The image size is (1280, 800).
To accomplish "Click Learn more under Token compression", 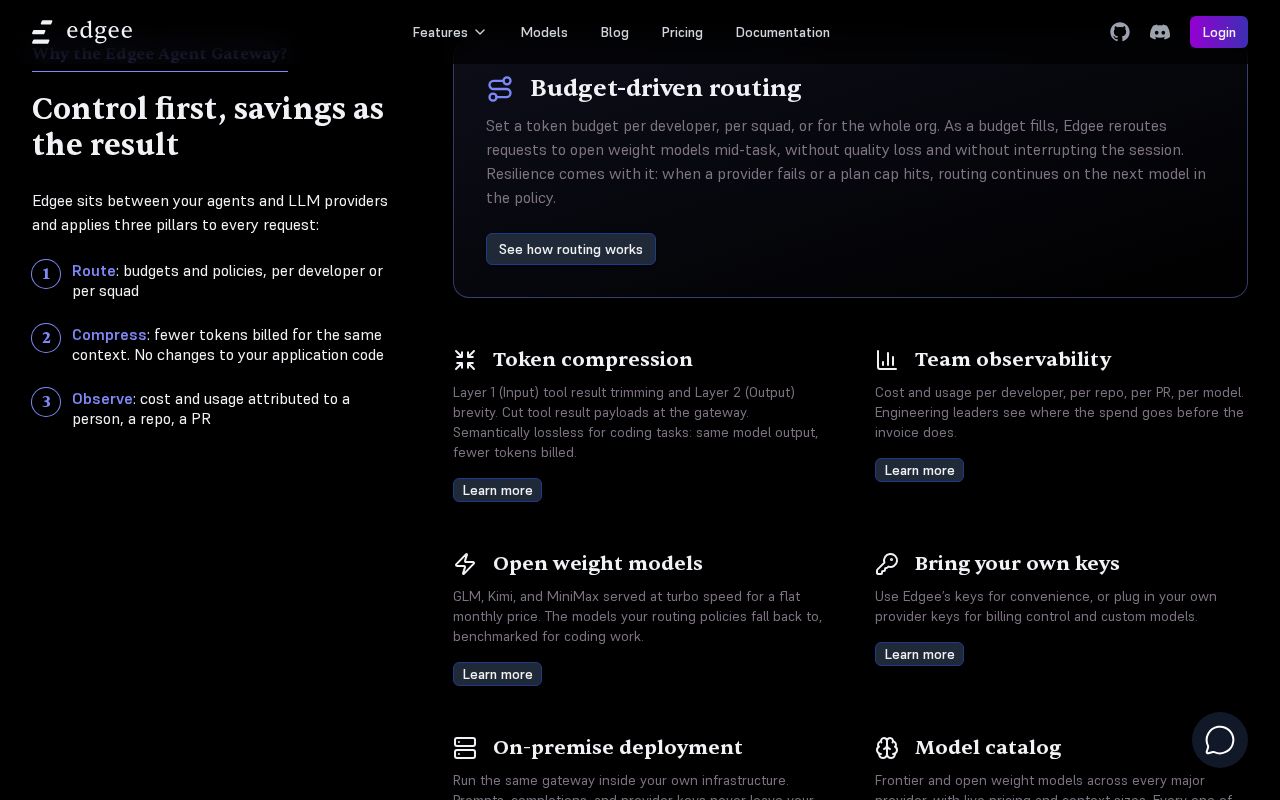I will 497,490.
